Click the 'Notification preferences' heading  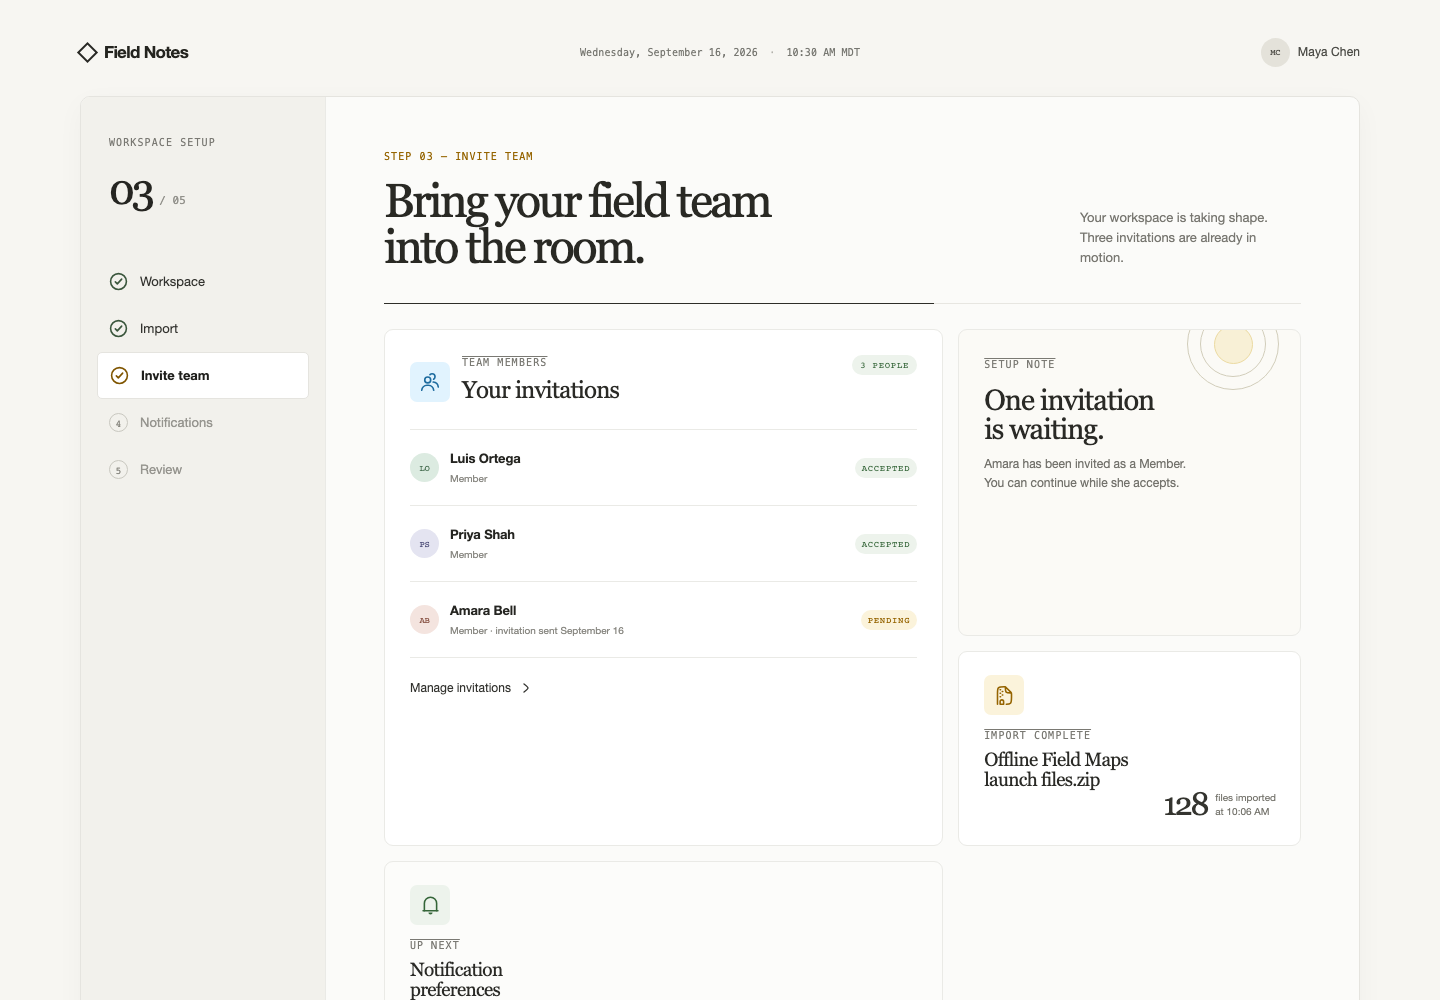click(456, 980)
